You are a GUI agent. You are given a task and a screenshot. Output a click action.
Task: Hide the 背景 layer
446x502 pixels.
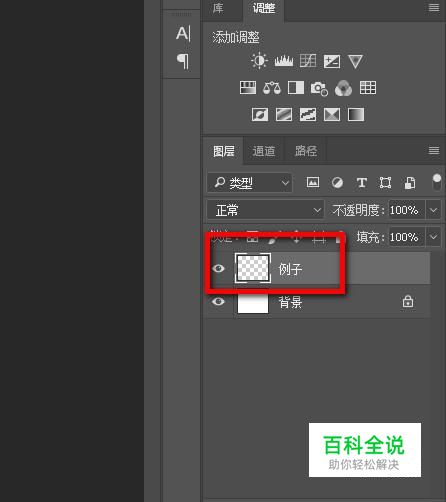(x=218, y=302)
